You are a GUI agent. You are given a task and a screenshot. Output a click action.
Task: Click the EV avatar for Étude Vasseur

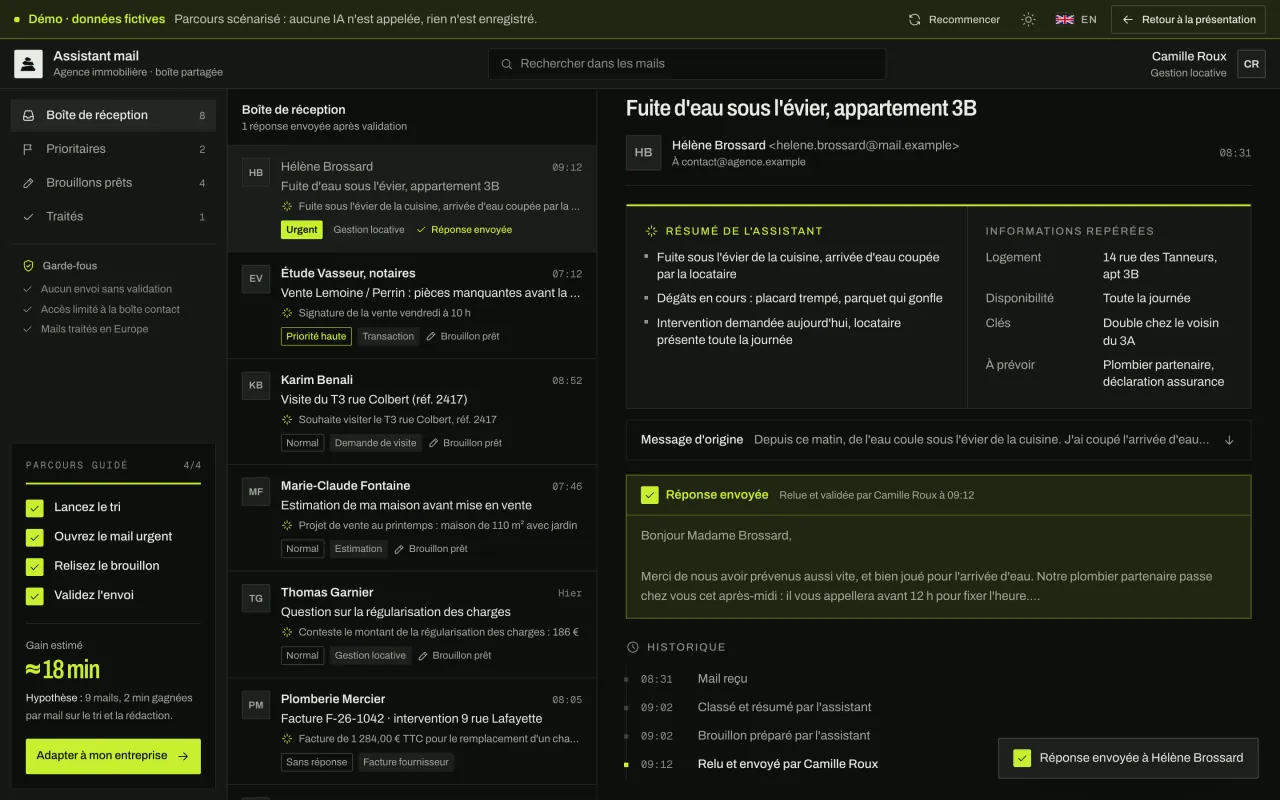click(x=256, y=279)
